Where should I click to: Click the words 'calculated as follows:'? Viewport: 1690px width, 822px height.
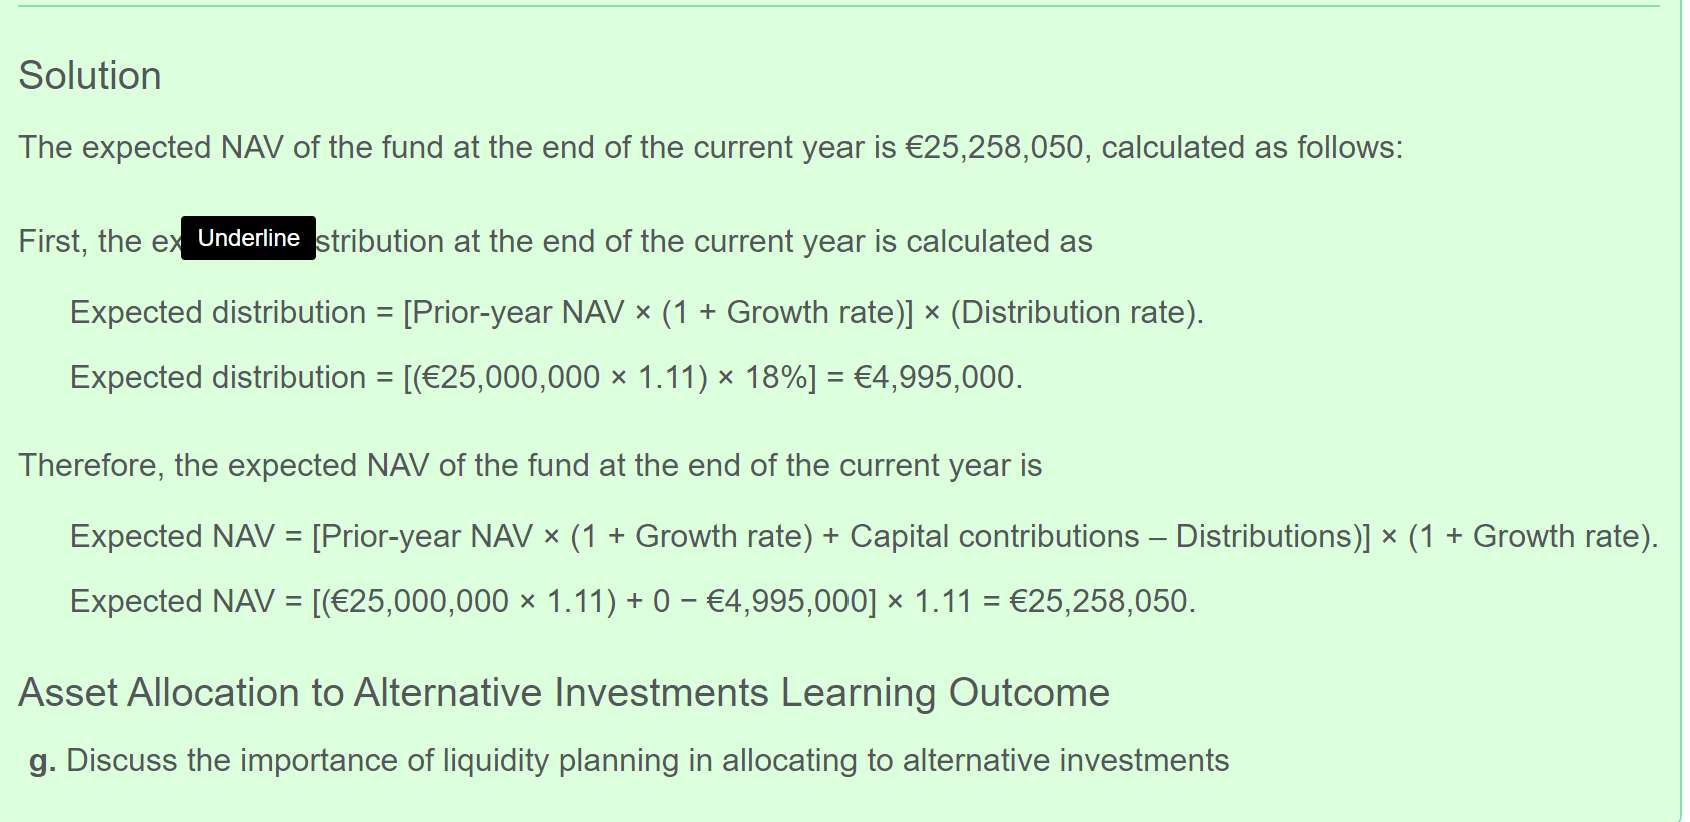pyautogui.click(x=1252, y=147)
